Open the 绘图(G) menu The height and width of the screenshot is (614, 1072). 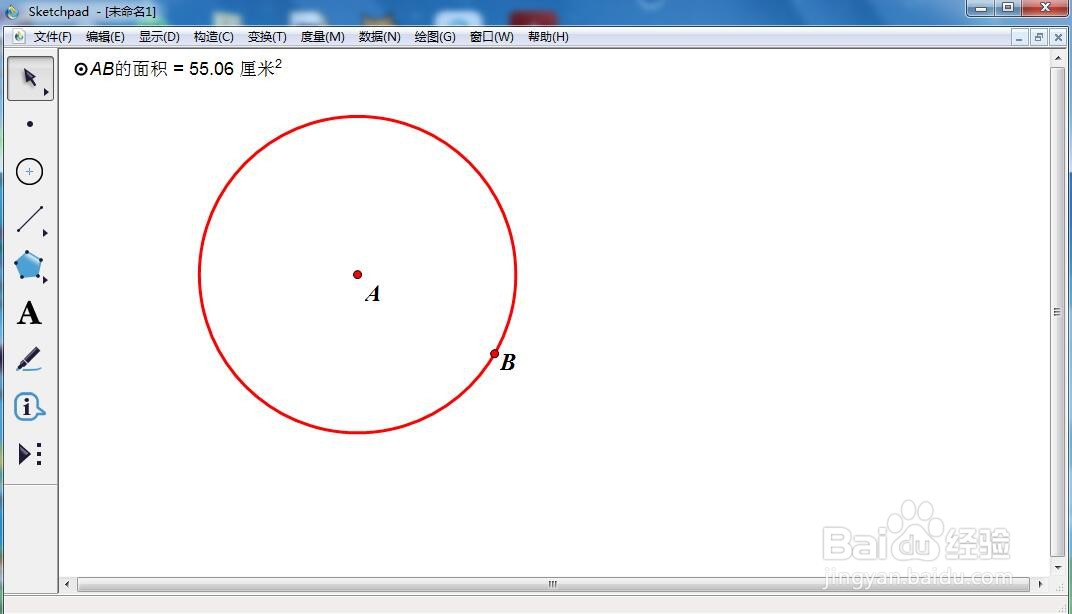coord(435,37)
